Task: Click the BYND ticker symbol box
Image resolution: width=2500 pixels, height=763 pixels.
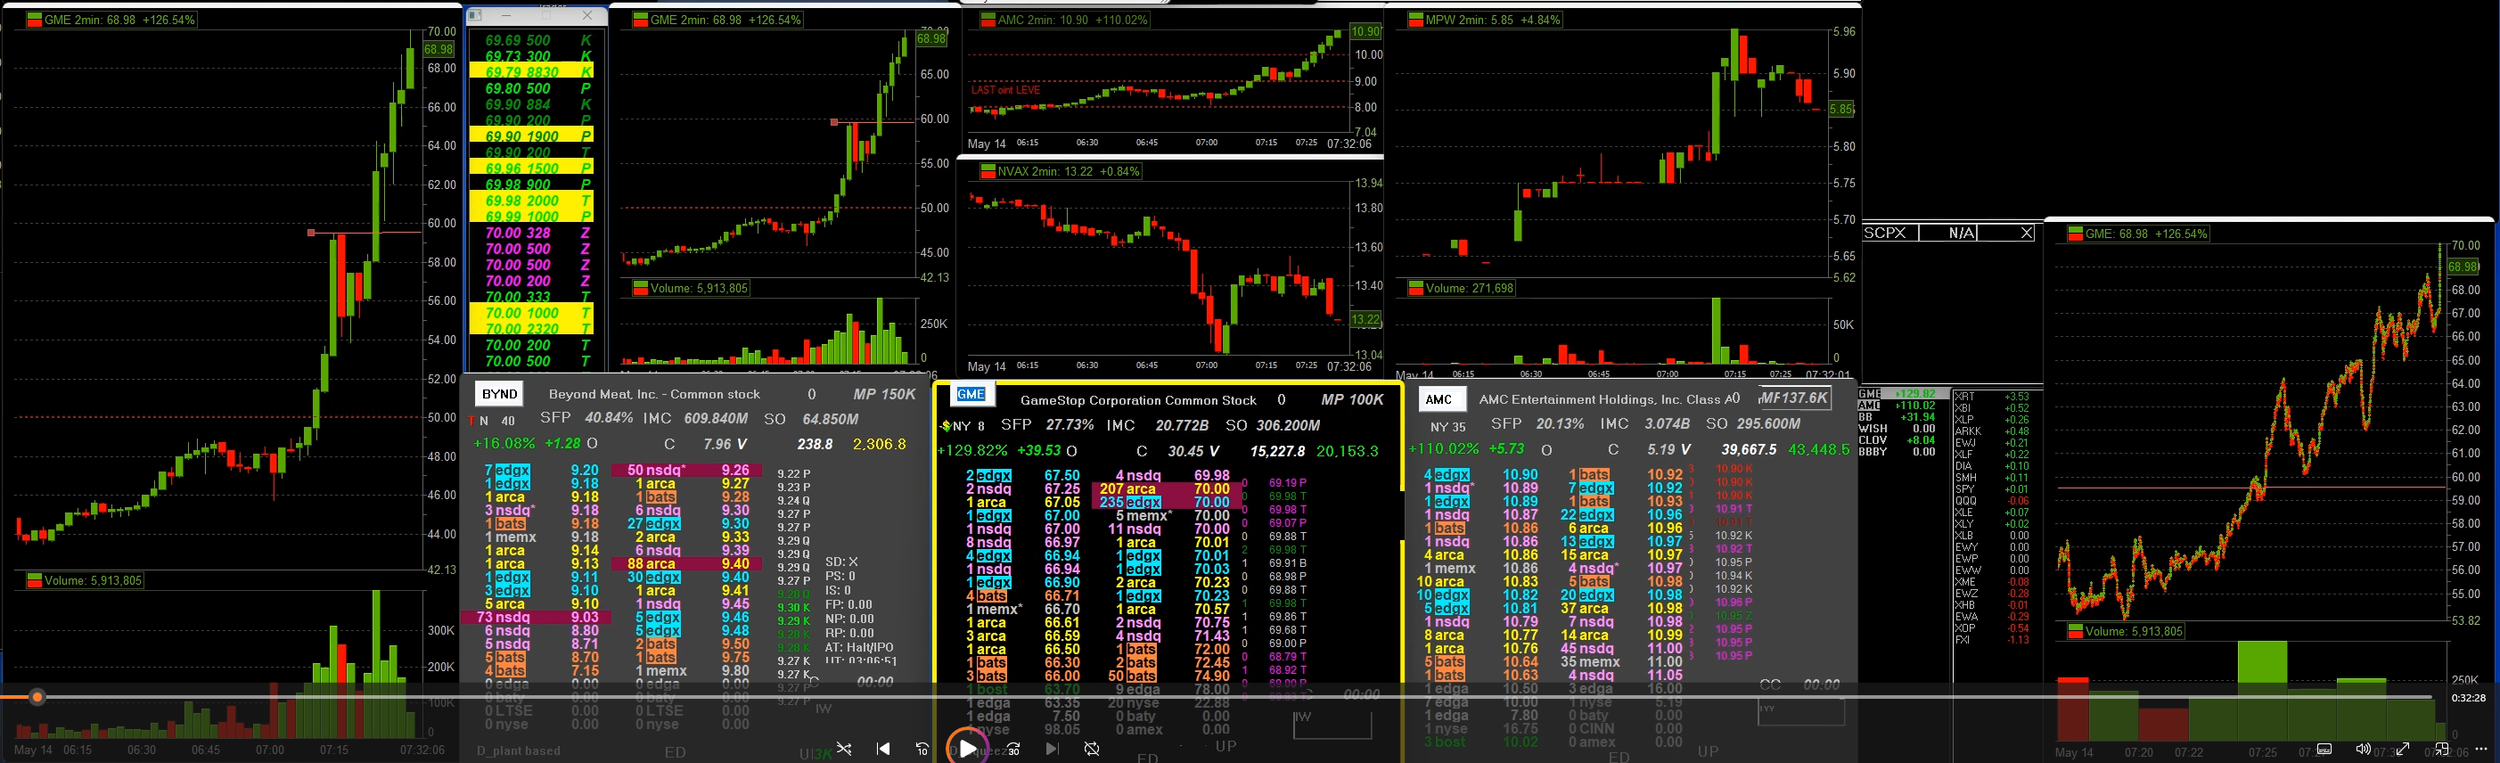Action: (x=499, y=394)
